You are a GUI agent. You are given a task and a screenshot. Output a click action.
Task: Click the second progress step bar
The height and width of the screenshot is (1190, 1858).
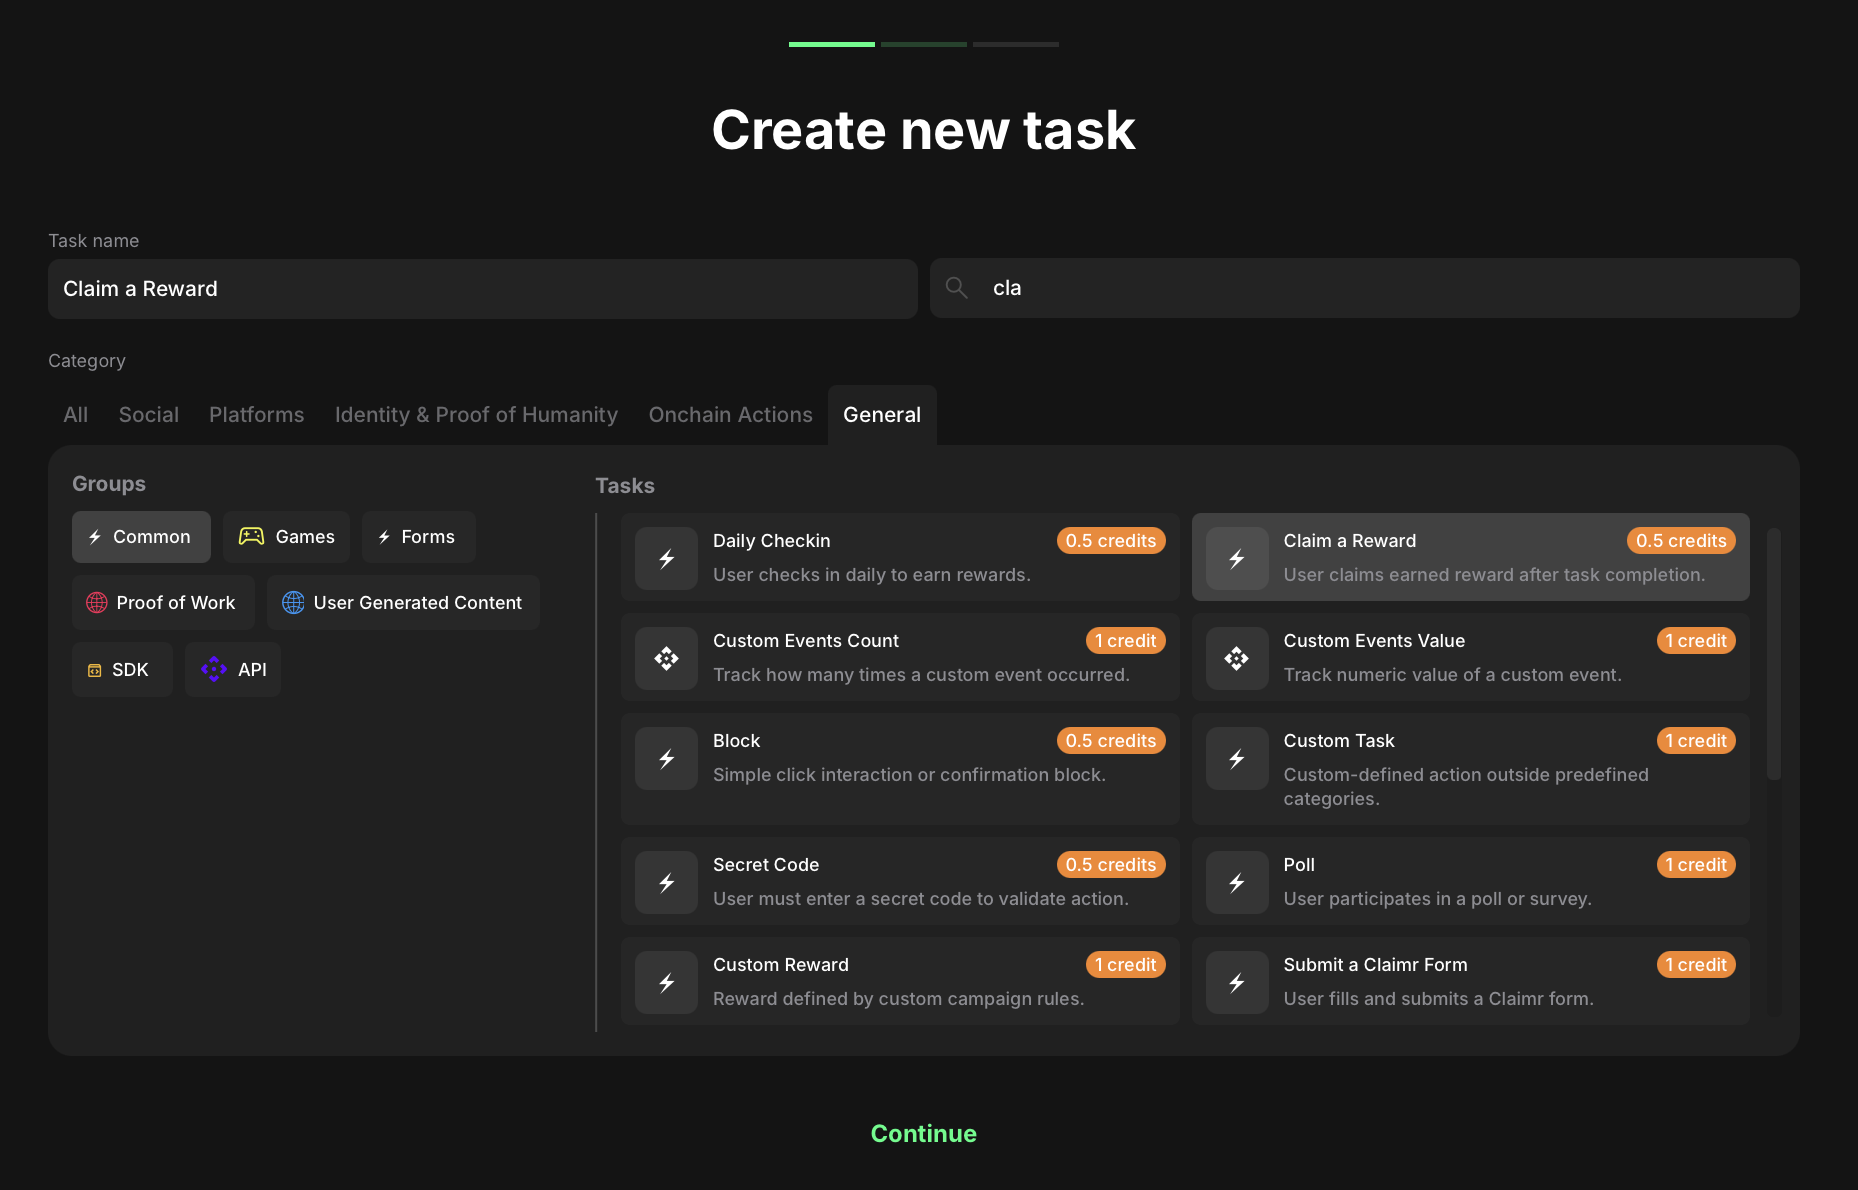point(923,44)
